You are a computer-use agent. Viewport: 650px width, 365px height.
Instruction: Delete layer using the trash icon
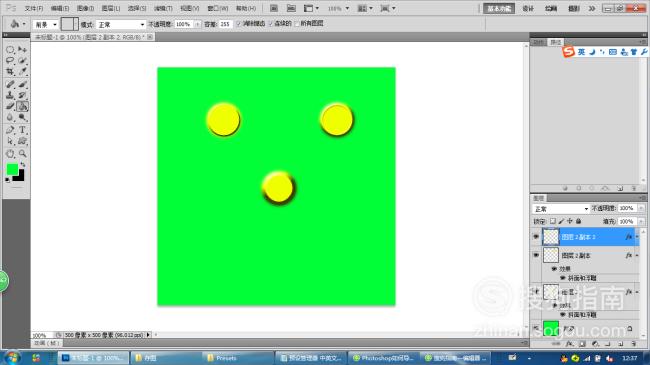(x=633, y=344)
